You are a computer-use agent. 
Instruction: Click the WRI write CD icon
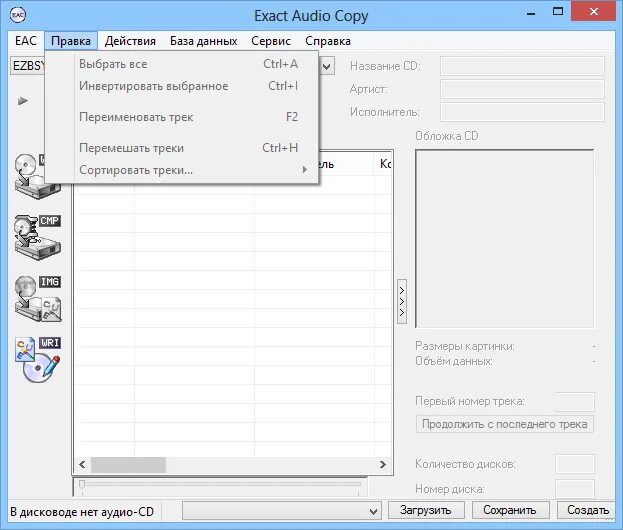tap(38, 360)
